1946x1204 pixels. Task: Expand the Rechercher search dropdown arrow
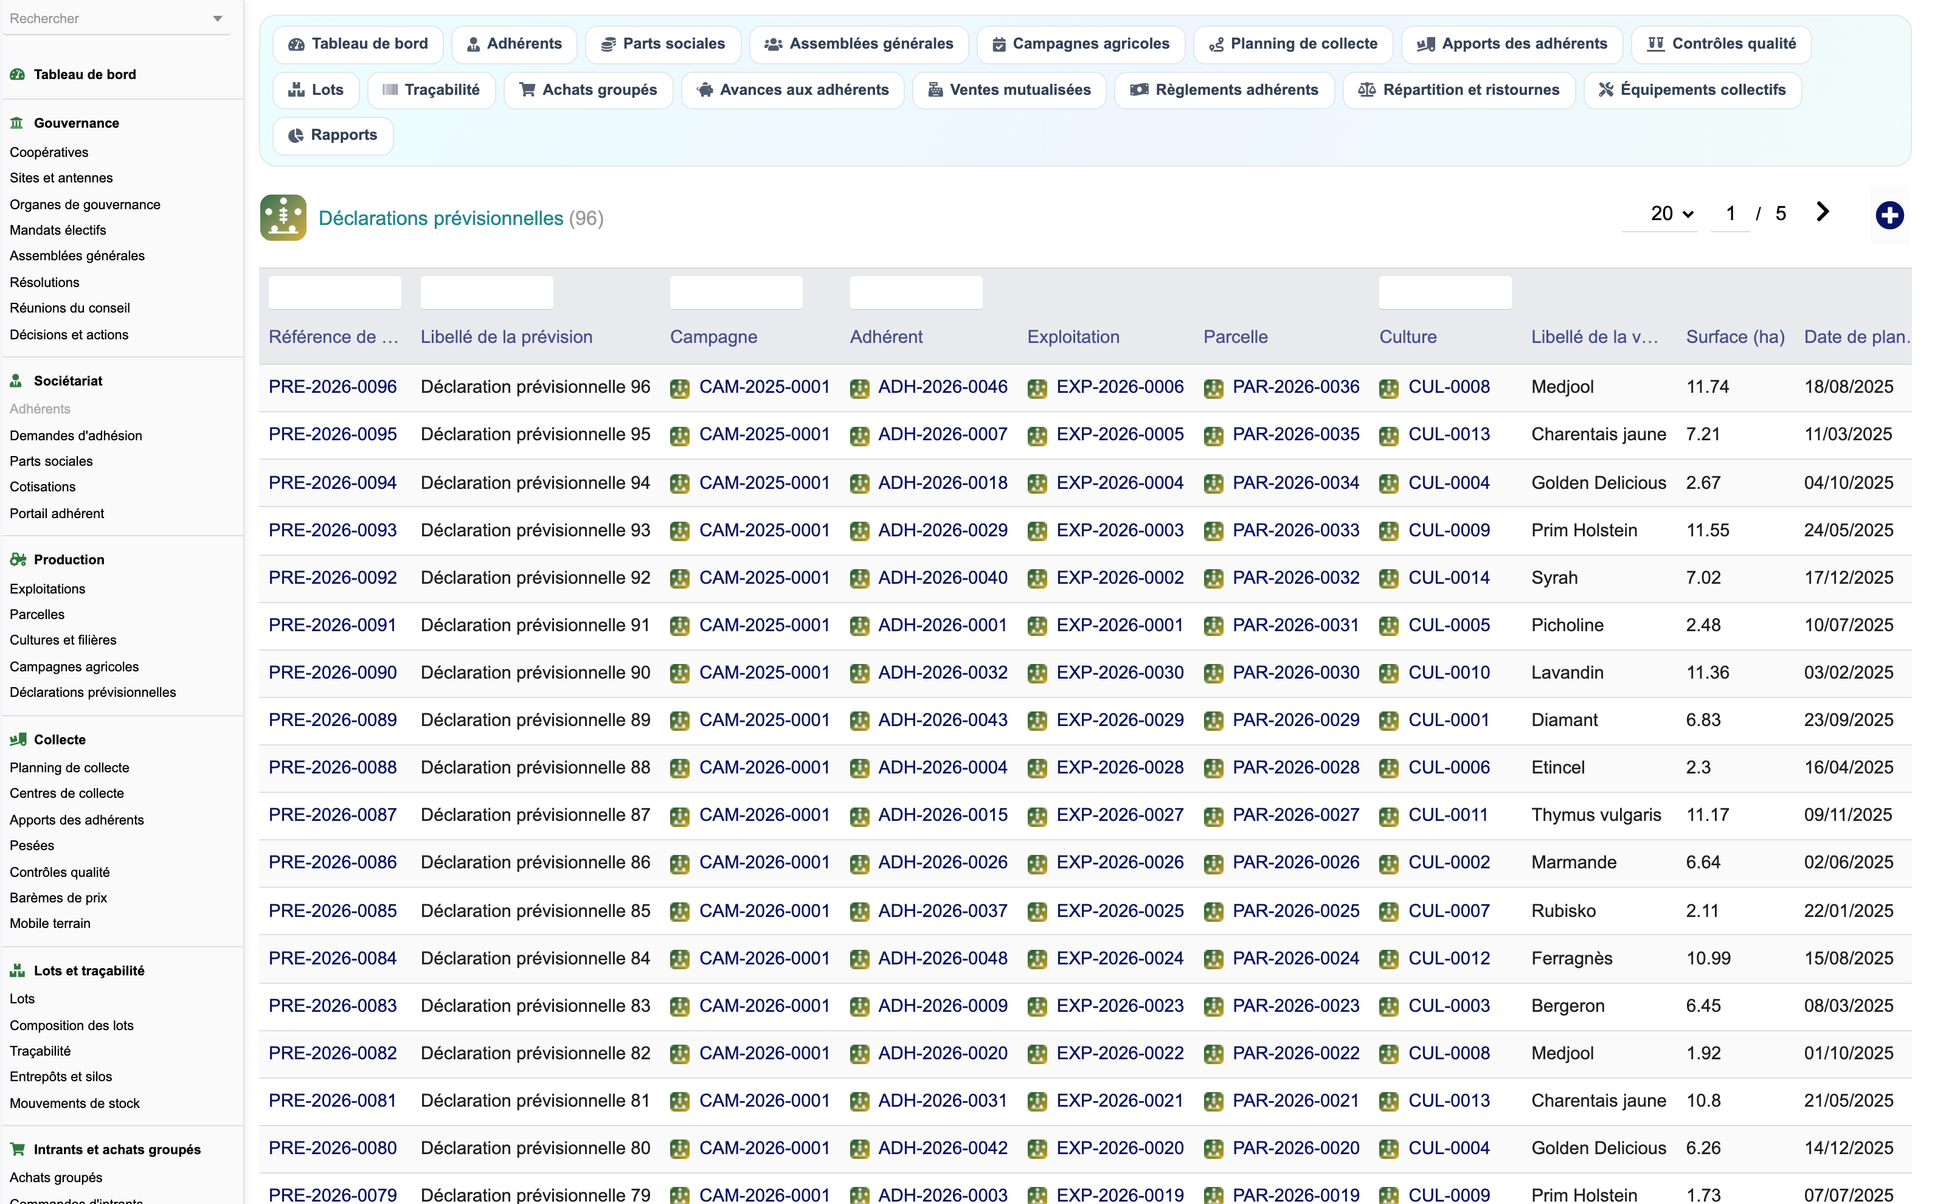[217, 19]
